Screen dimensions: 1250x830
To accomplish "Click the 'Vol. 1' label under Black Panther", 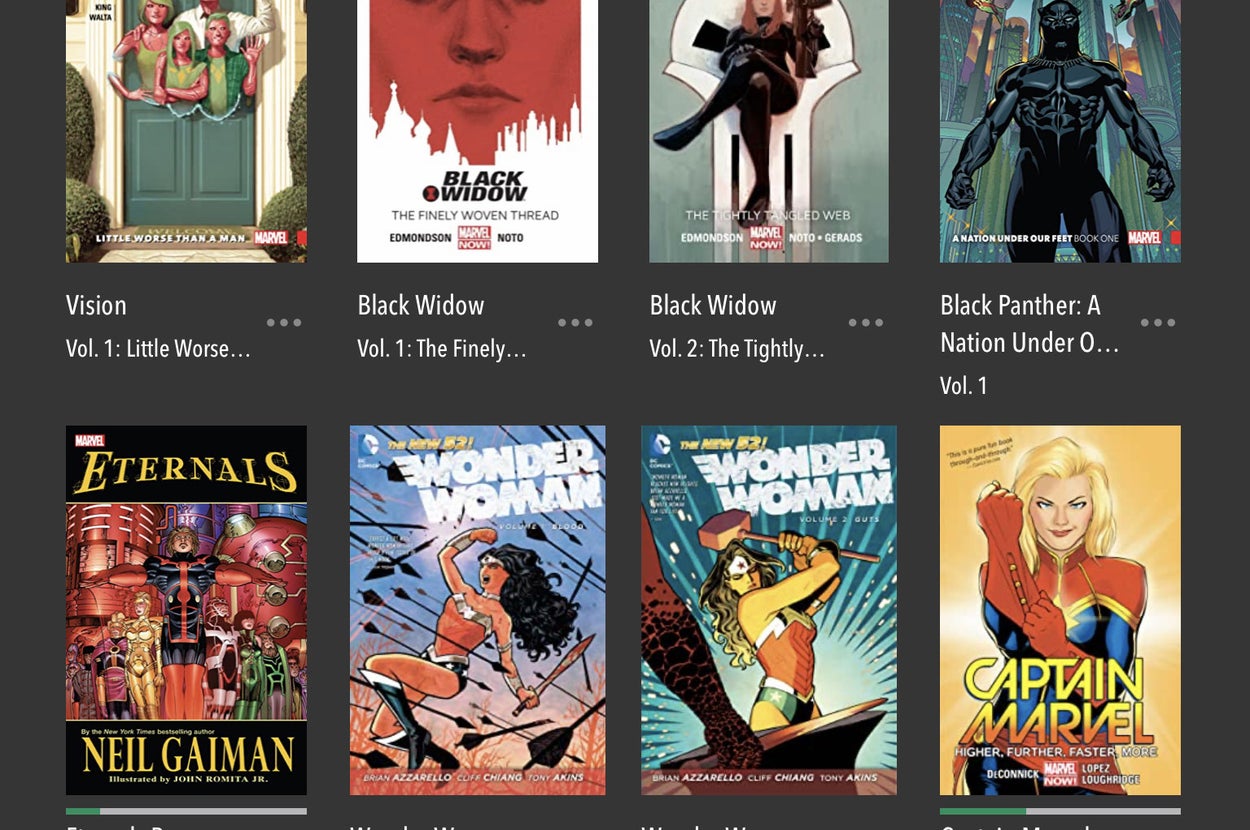I will 964,386.
